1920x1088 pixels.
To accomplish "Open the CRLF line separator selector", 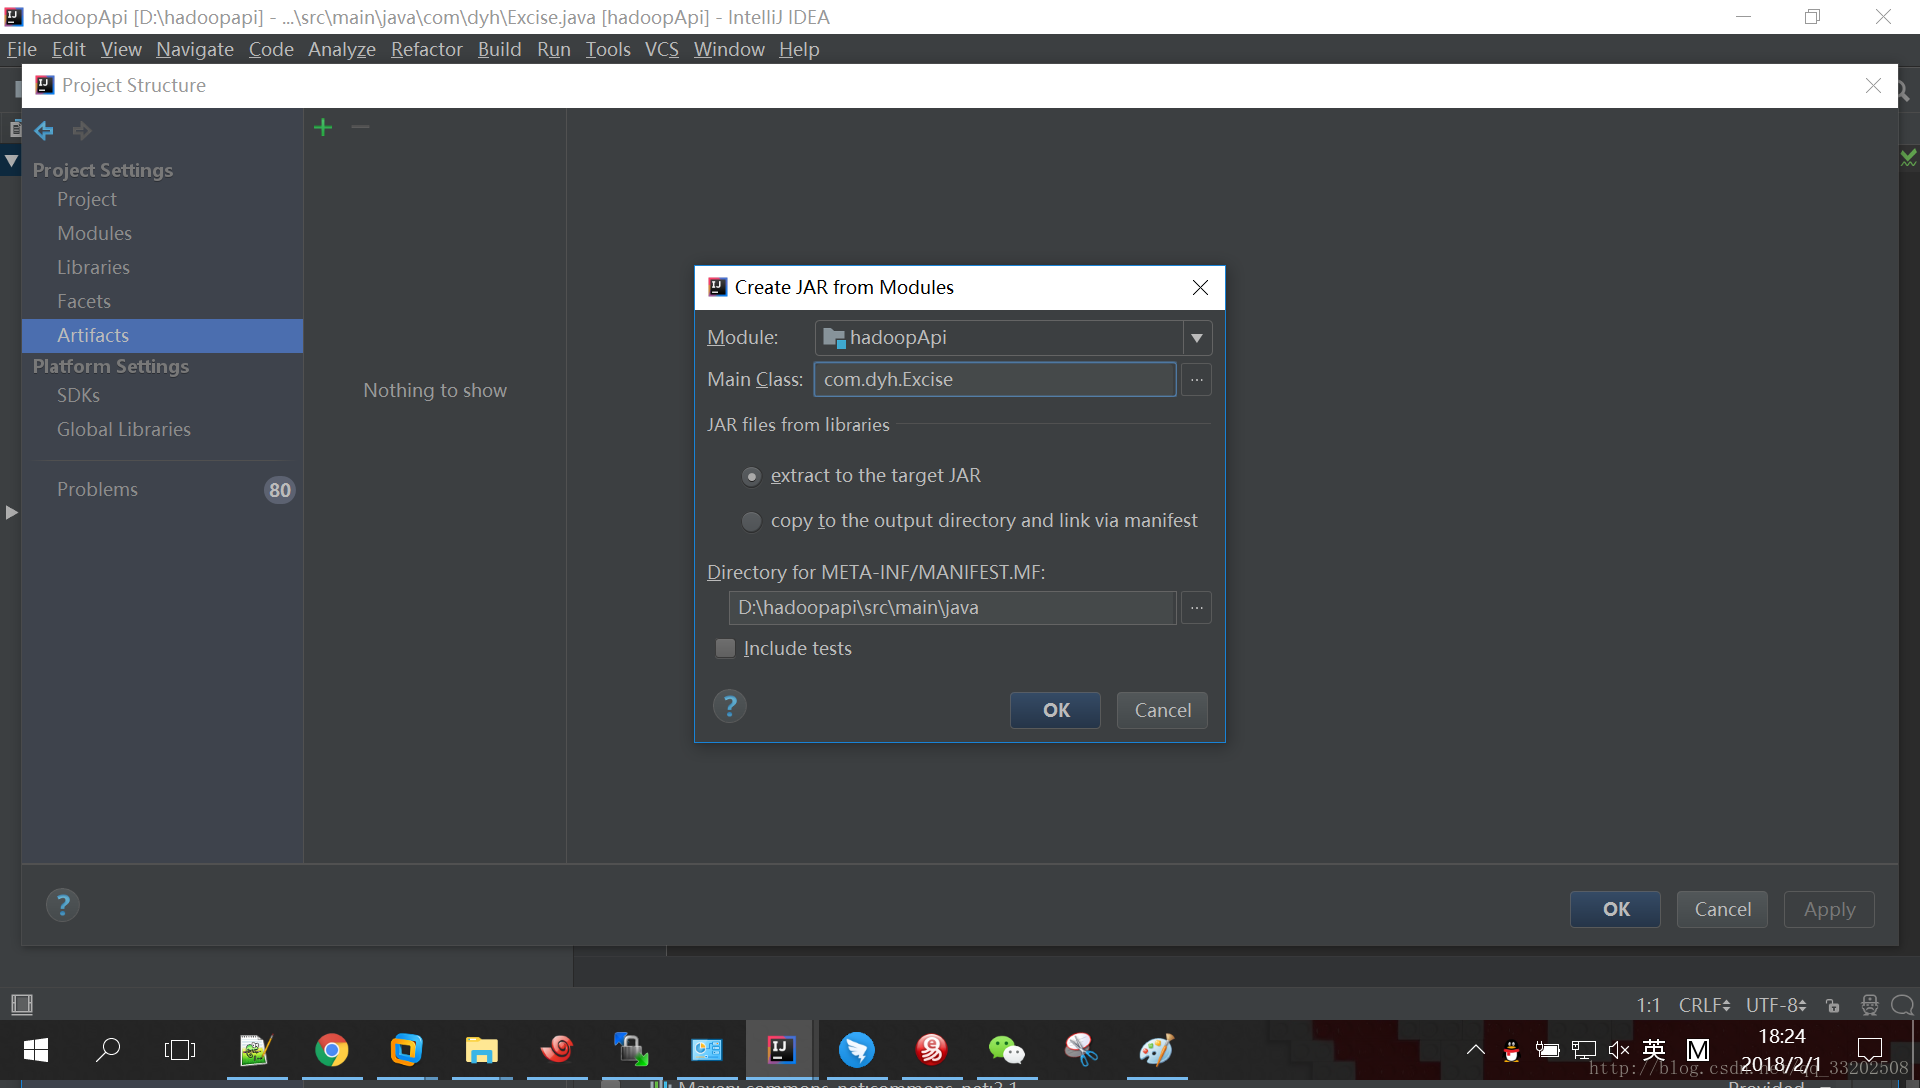I will point(1704,1005).
